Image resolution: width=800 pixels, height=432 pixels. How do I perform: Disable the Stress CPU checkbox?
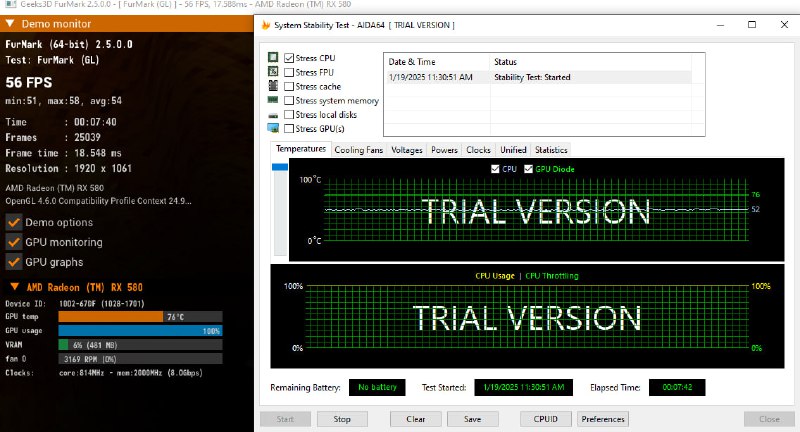coord(289,58)
